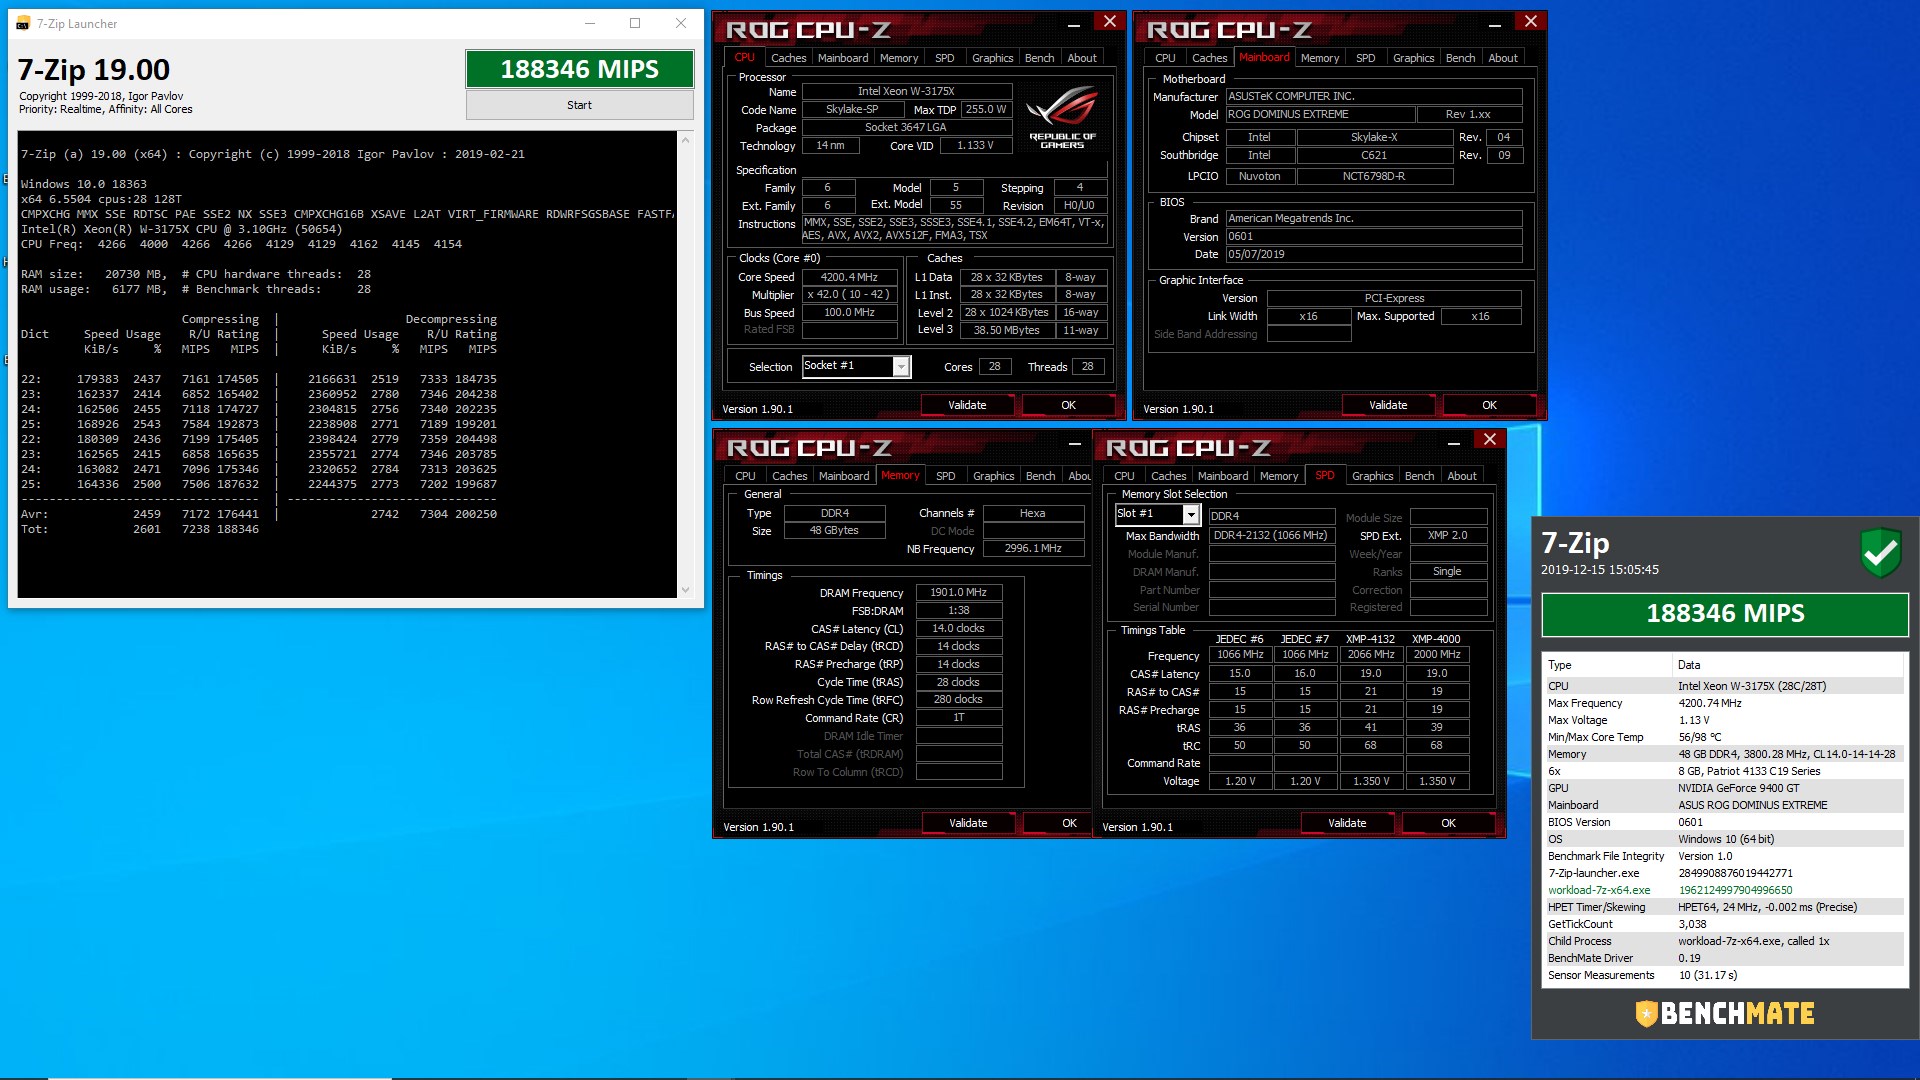Open Bench tab in CPU window
This screenshot has width=1920, height=1080.
(1040, 58)
